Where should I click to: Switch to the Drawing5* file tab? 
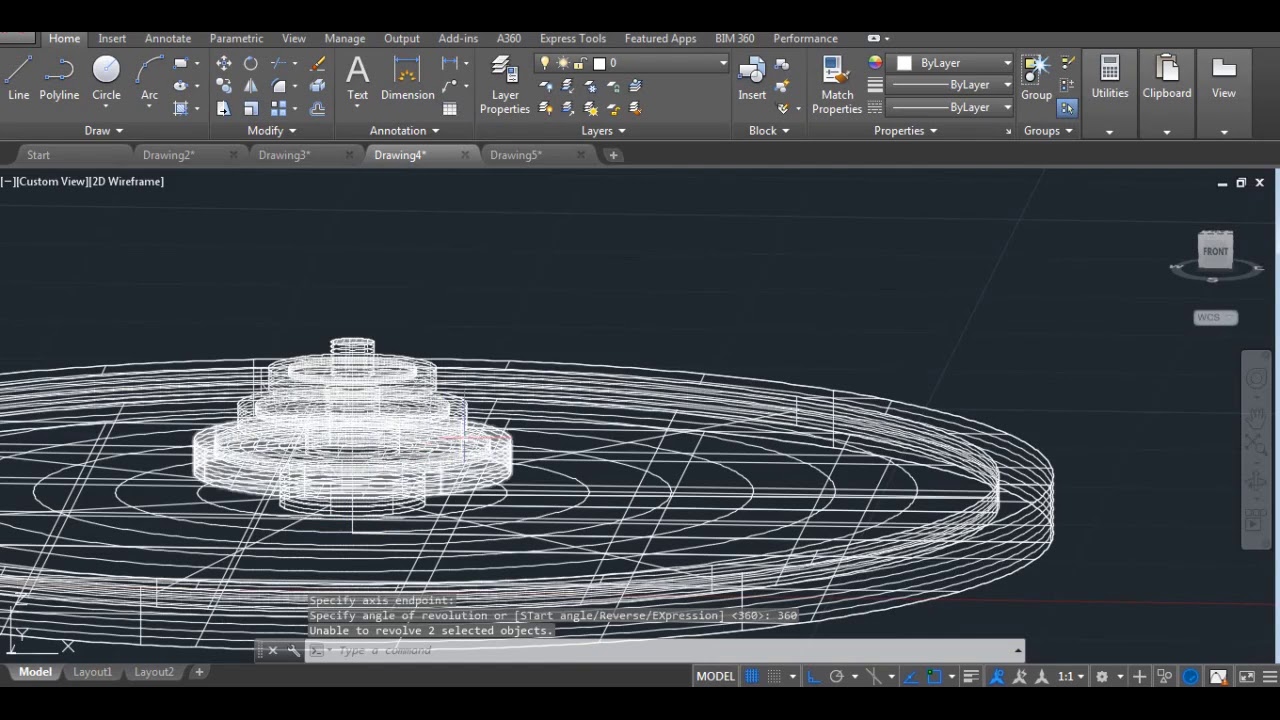tap(516, 155)
